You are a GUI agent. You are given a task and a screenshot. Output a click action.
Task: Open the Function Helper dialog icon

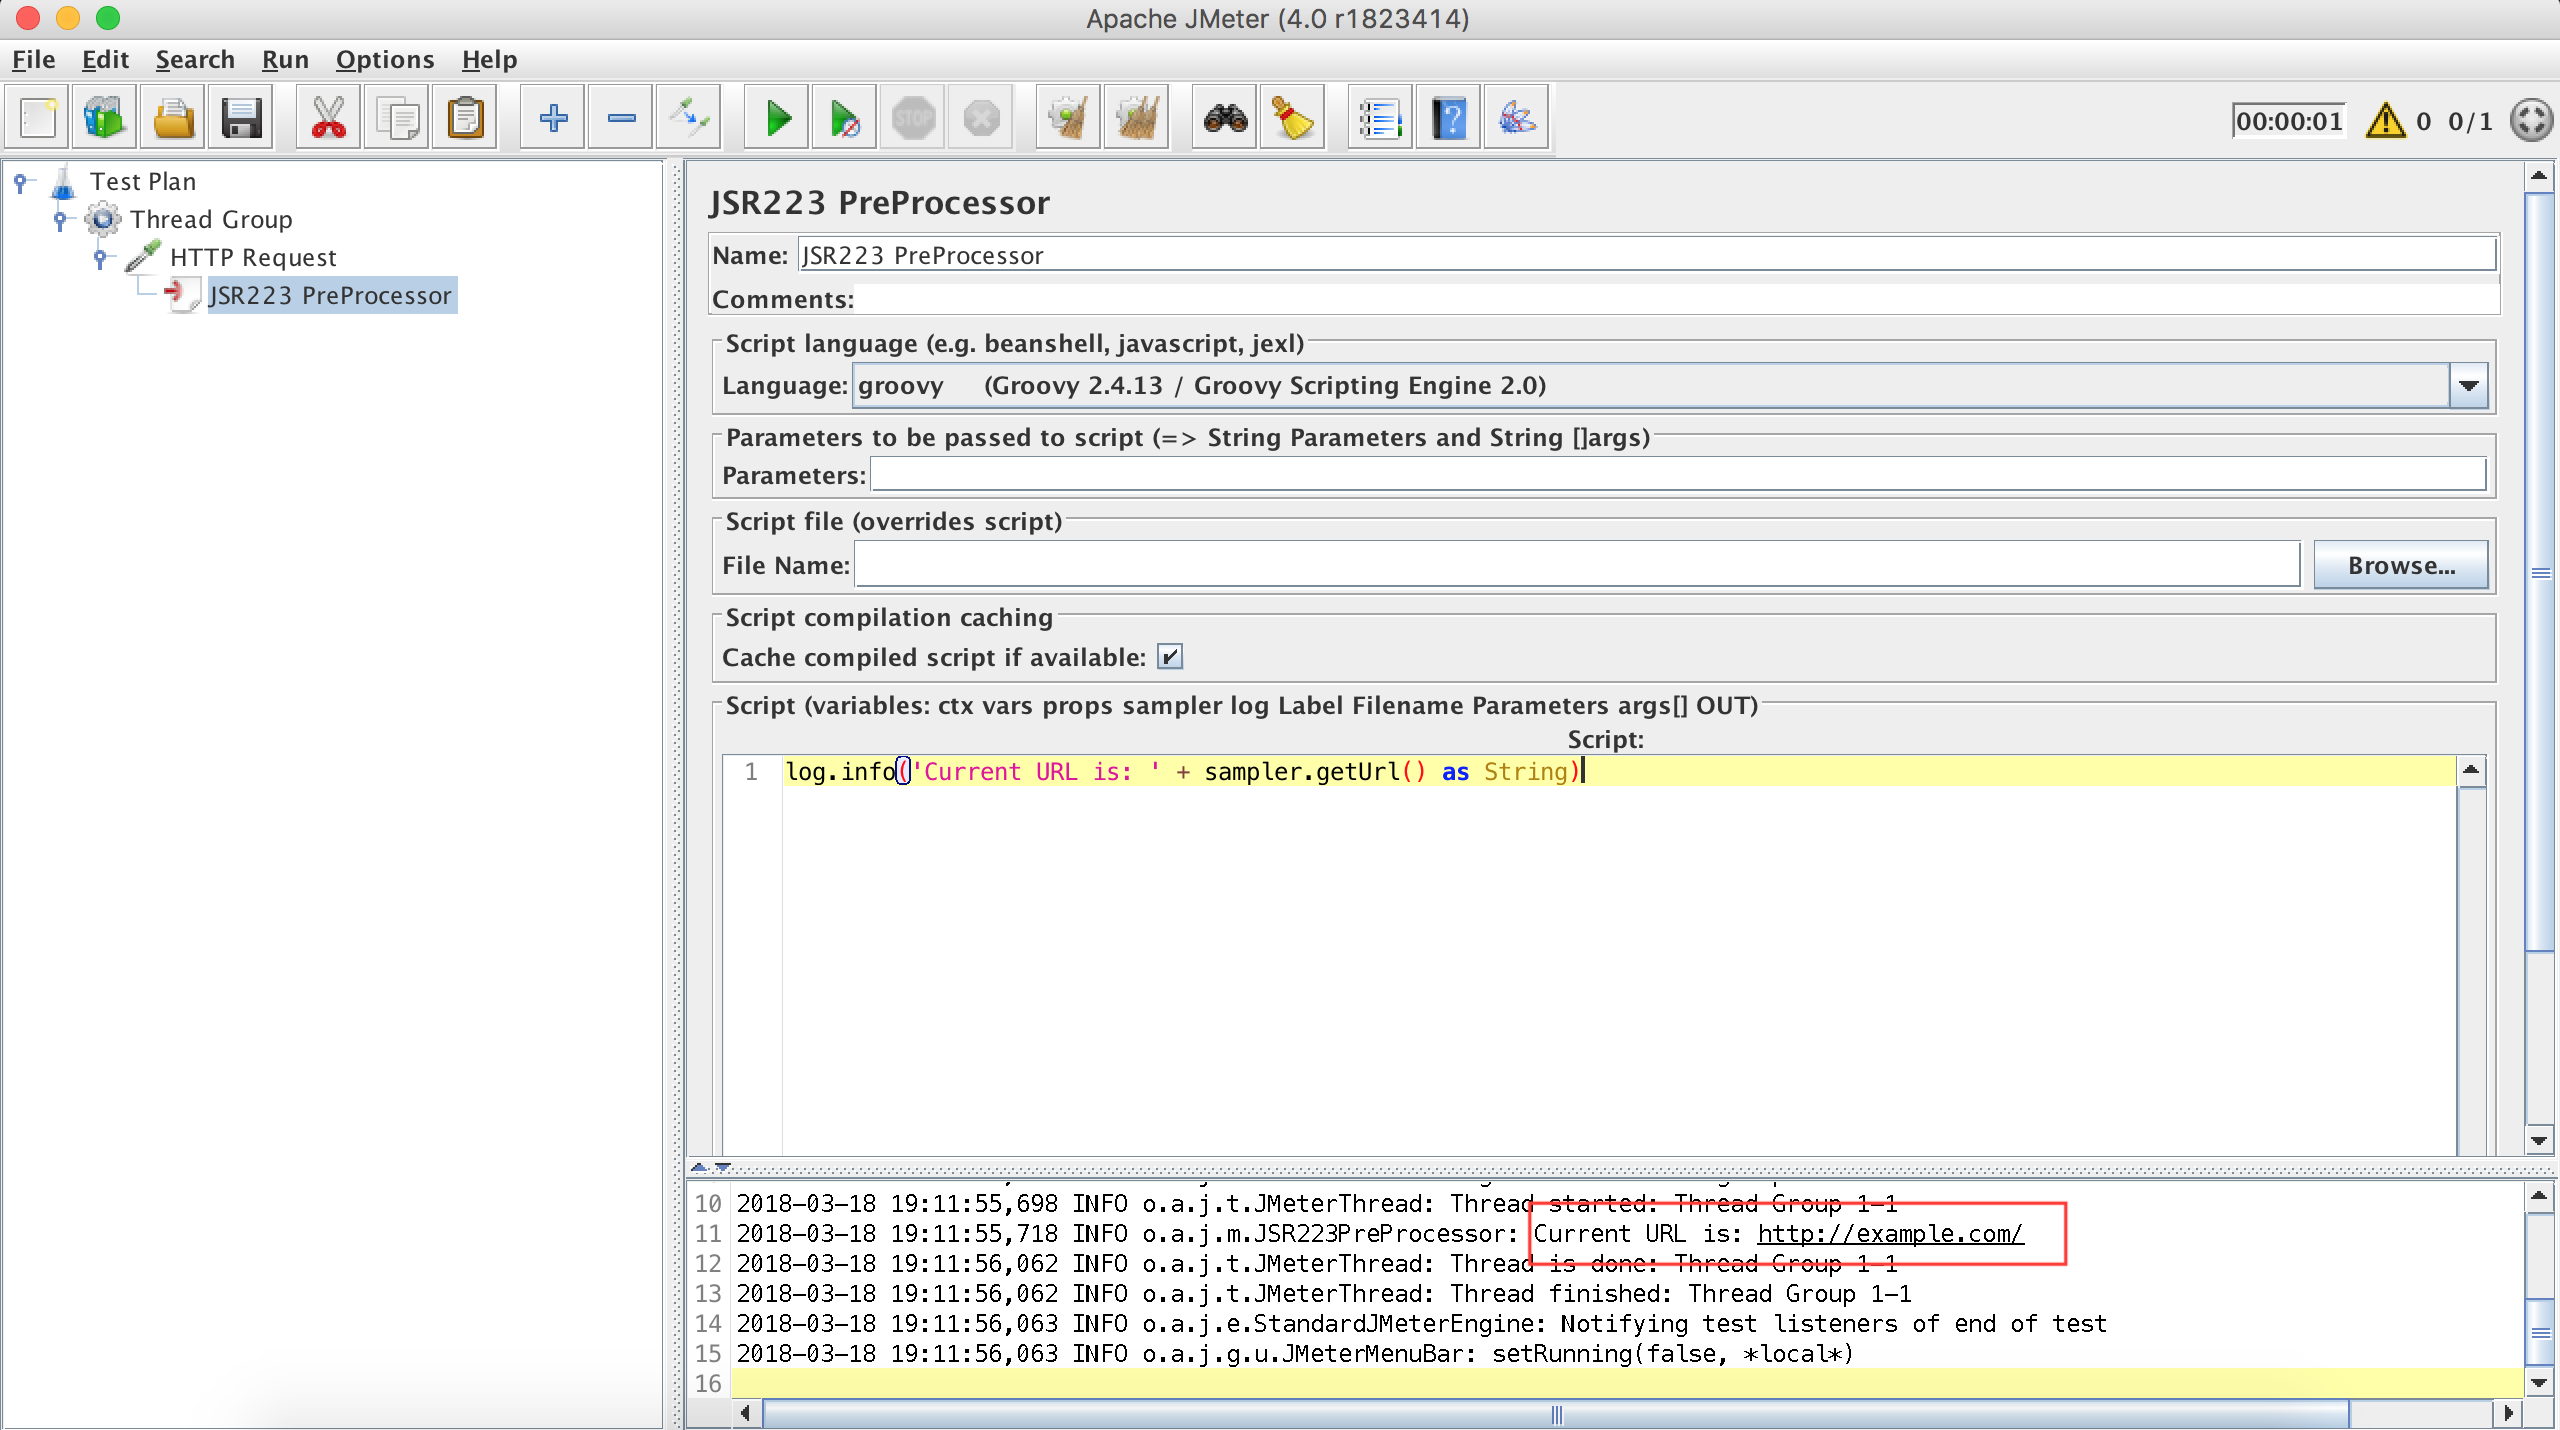pyautogui.click(x=1380, y=119)
